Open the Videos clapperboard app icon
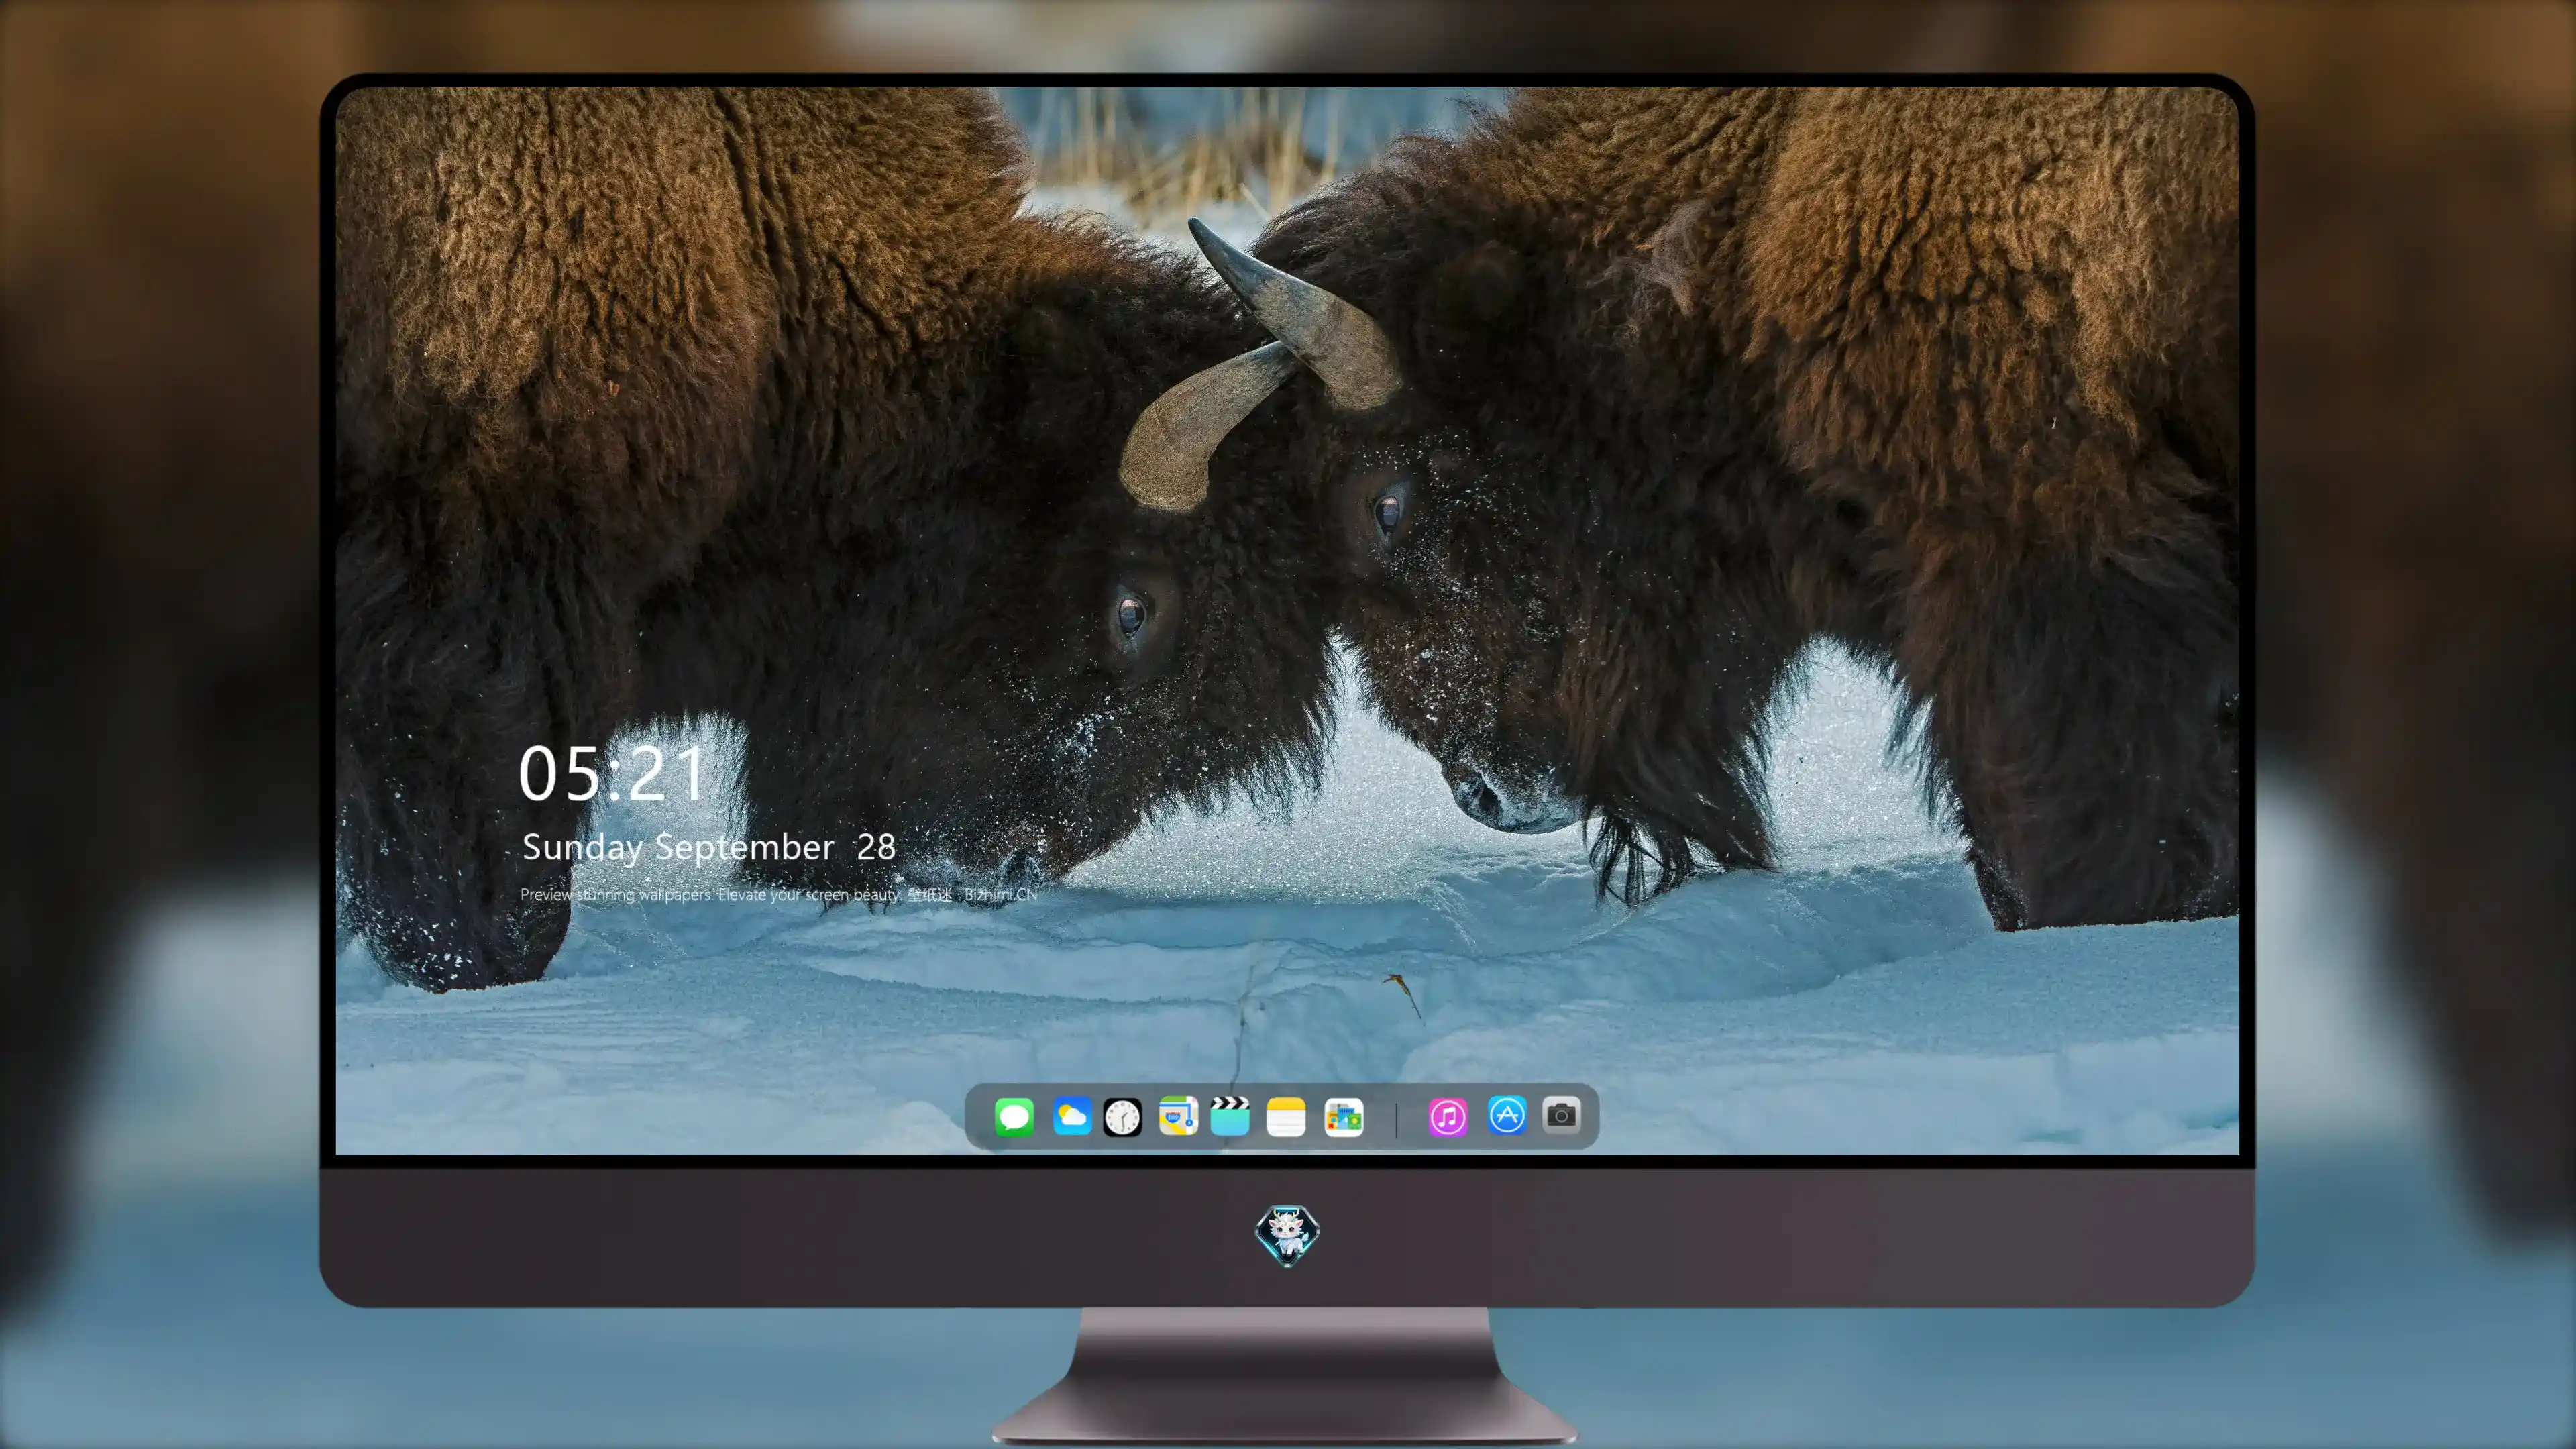The width and height of the screenshot is (2576, 1449). click(1230, 1116)
